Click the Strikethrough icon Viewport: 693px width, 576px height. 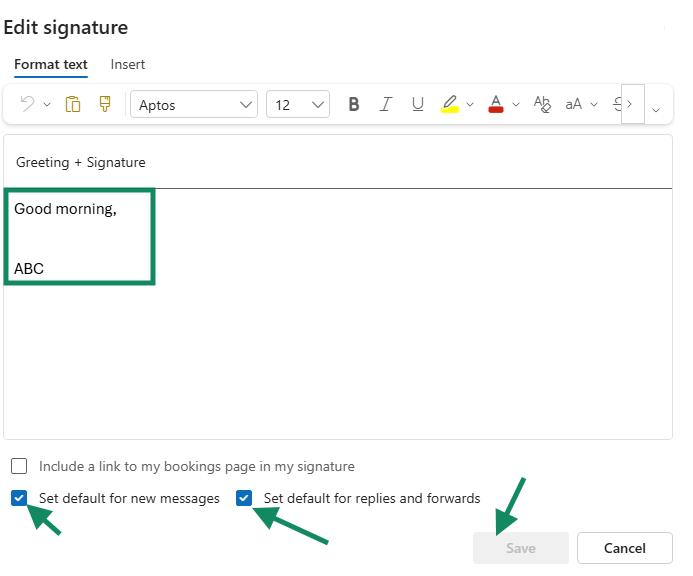point(617,104)
